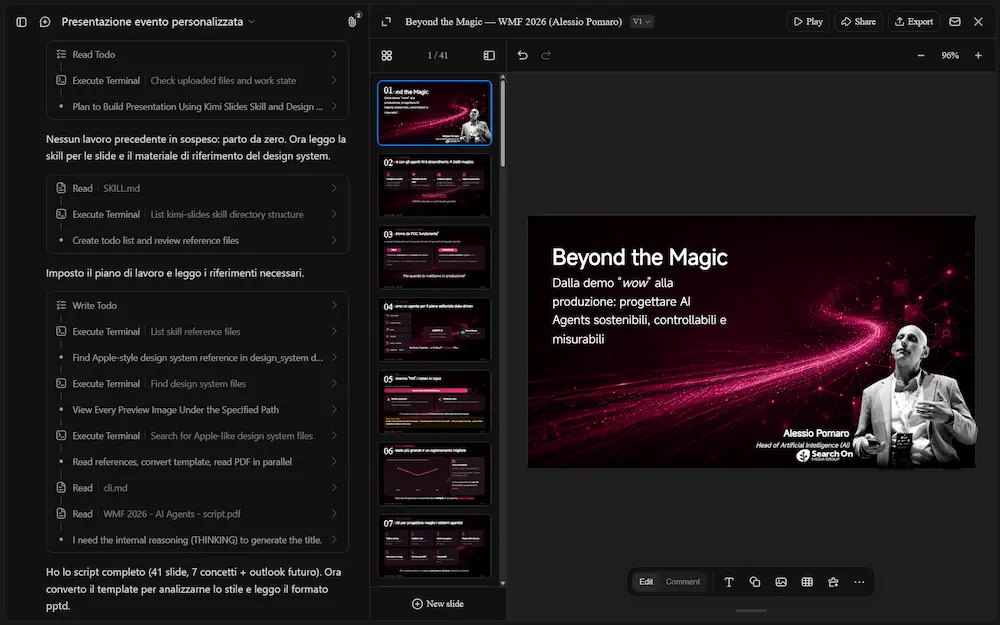Image resolution: width=1000 pixels, height=625 pixels.
Task: Click the 96% zoom level value
Action: [x=950, y=55]
